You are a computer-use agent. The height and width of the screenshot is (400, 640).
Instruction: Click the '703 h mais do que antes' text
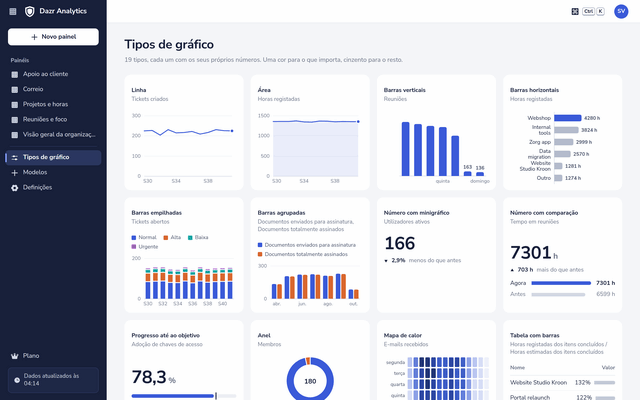click(x=547, y=270)
